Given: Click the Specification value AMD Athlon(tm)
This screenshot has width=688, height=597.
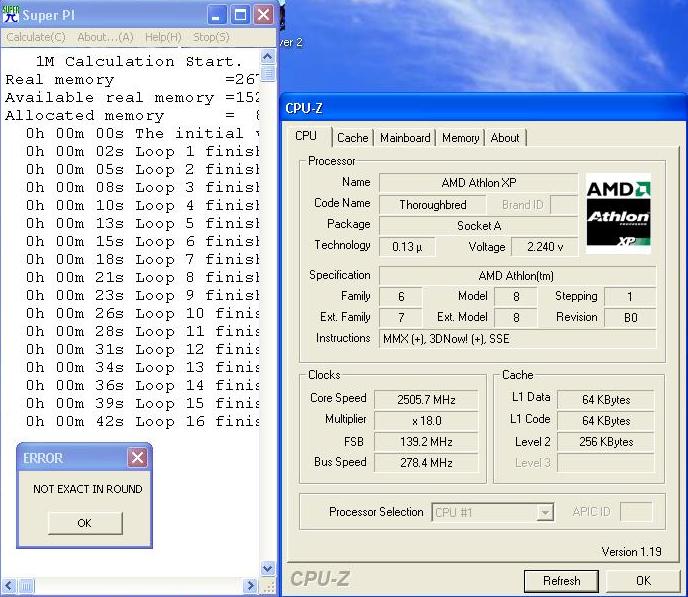Looking at the screenshot, I should pyautogui.click(x=518, y=276).
